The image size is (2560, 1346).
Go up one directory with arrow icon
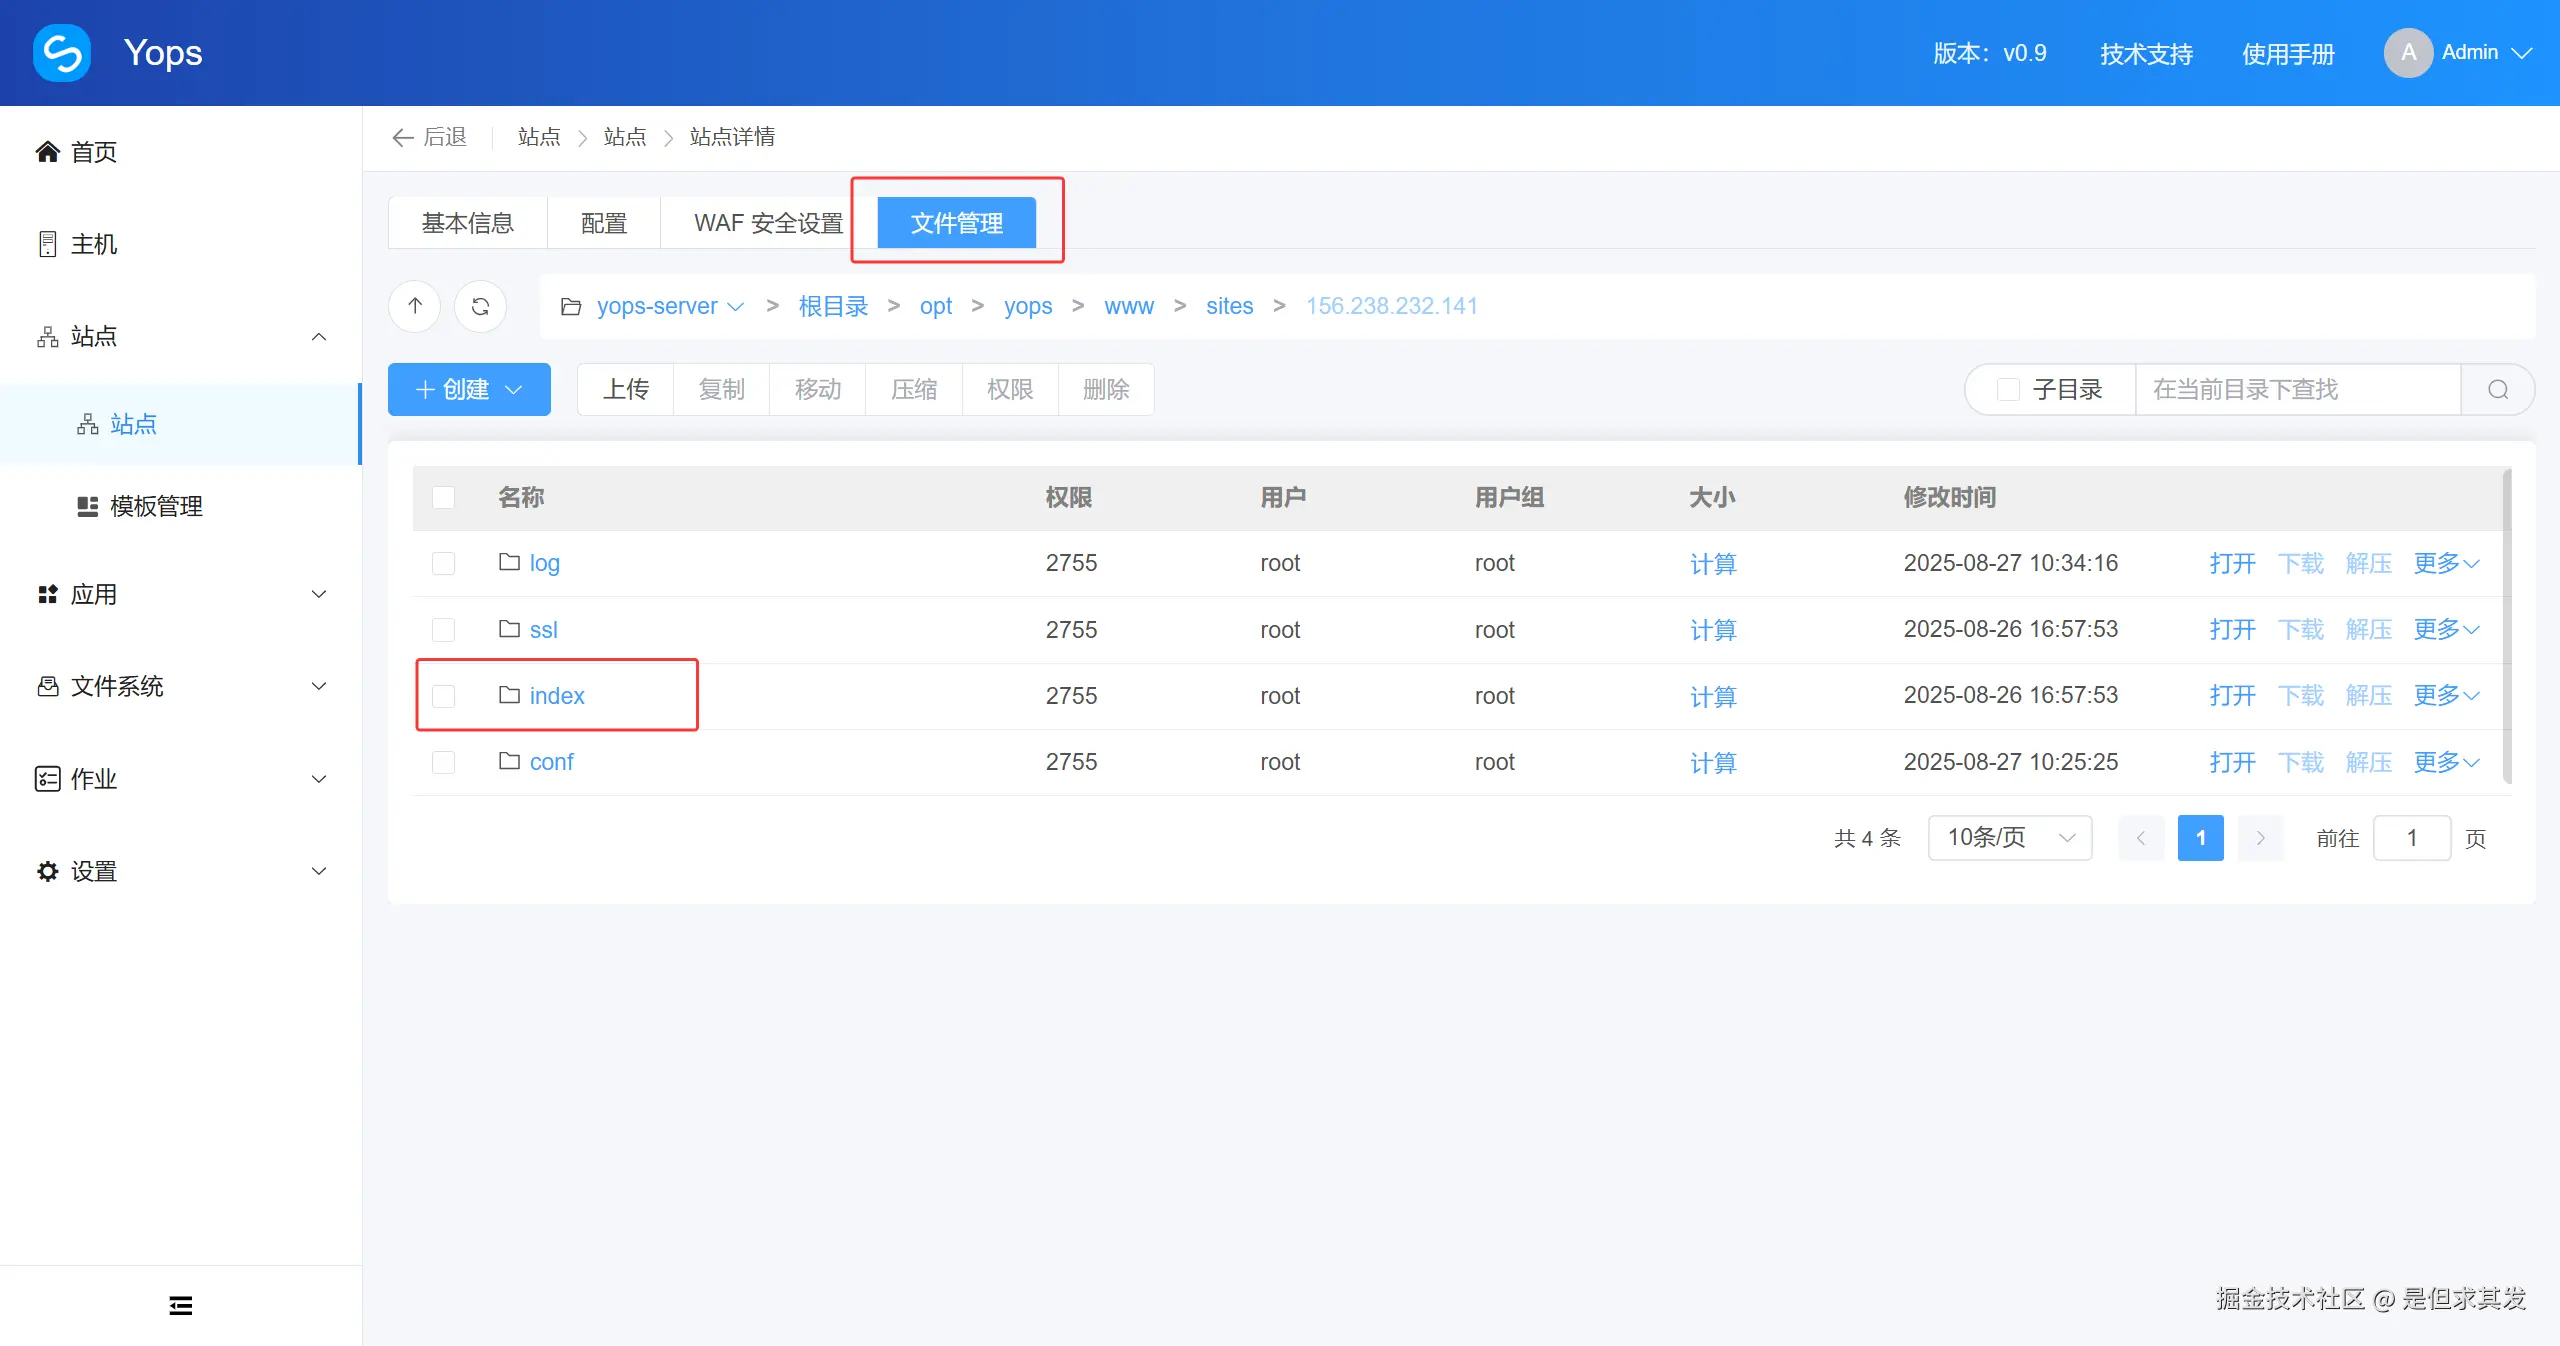tap(415, 306)
